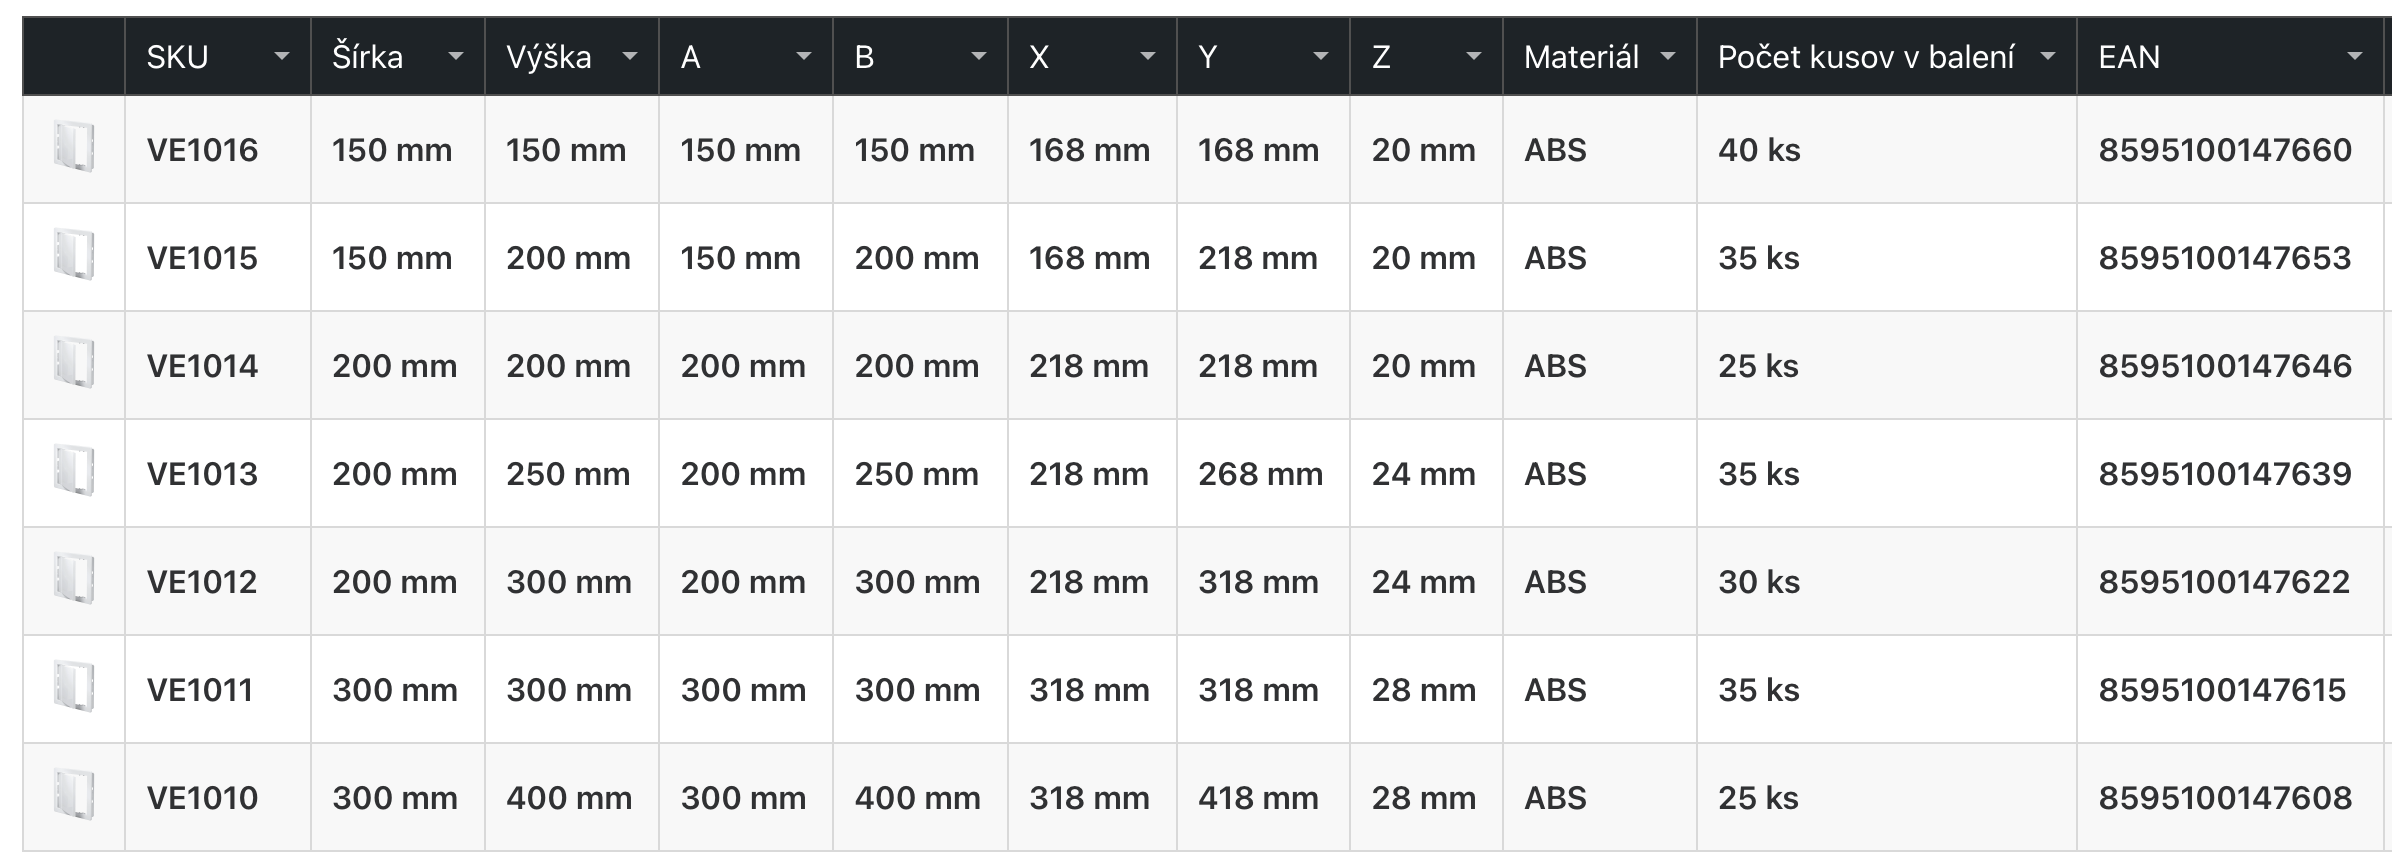Screen dimensions: 2392x860
Task: Select the VE1010 SKU cell
Action: 218,798
